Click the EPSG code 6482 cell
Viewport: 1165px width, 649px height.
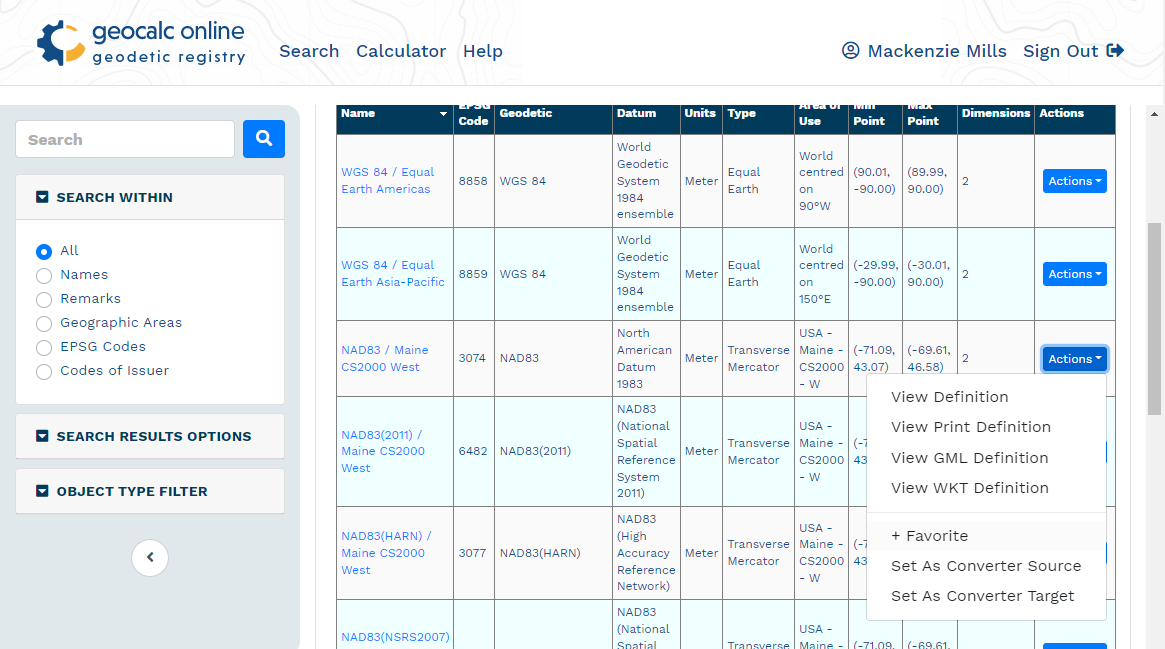tap(473, 451)
